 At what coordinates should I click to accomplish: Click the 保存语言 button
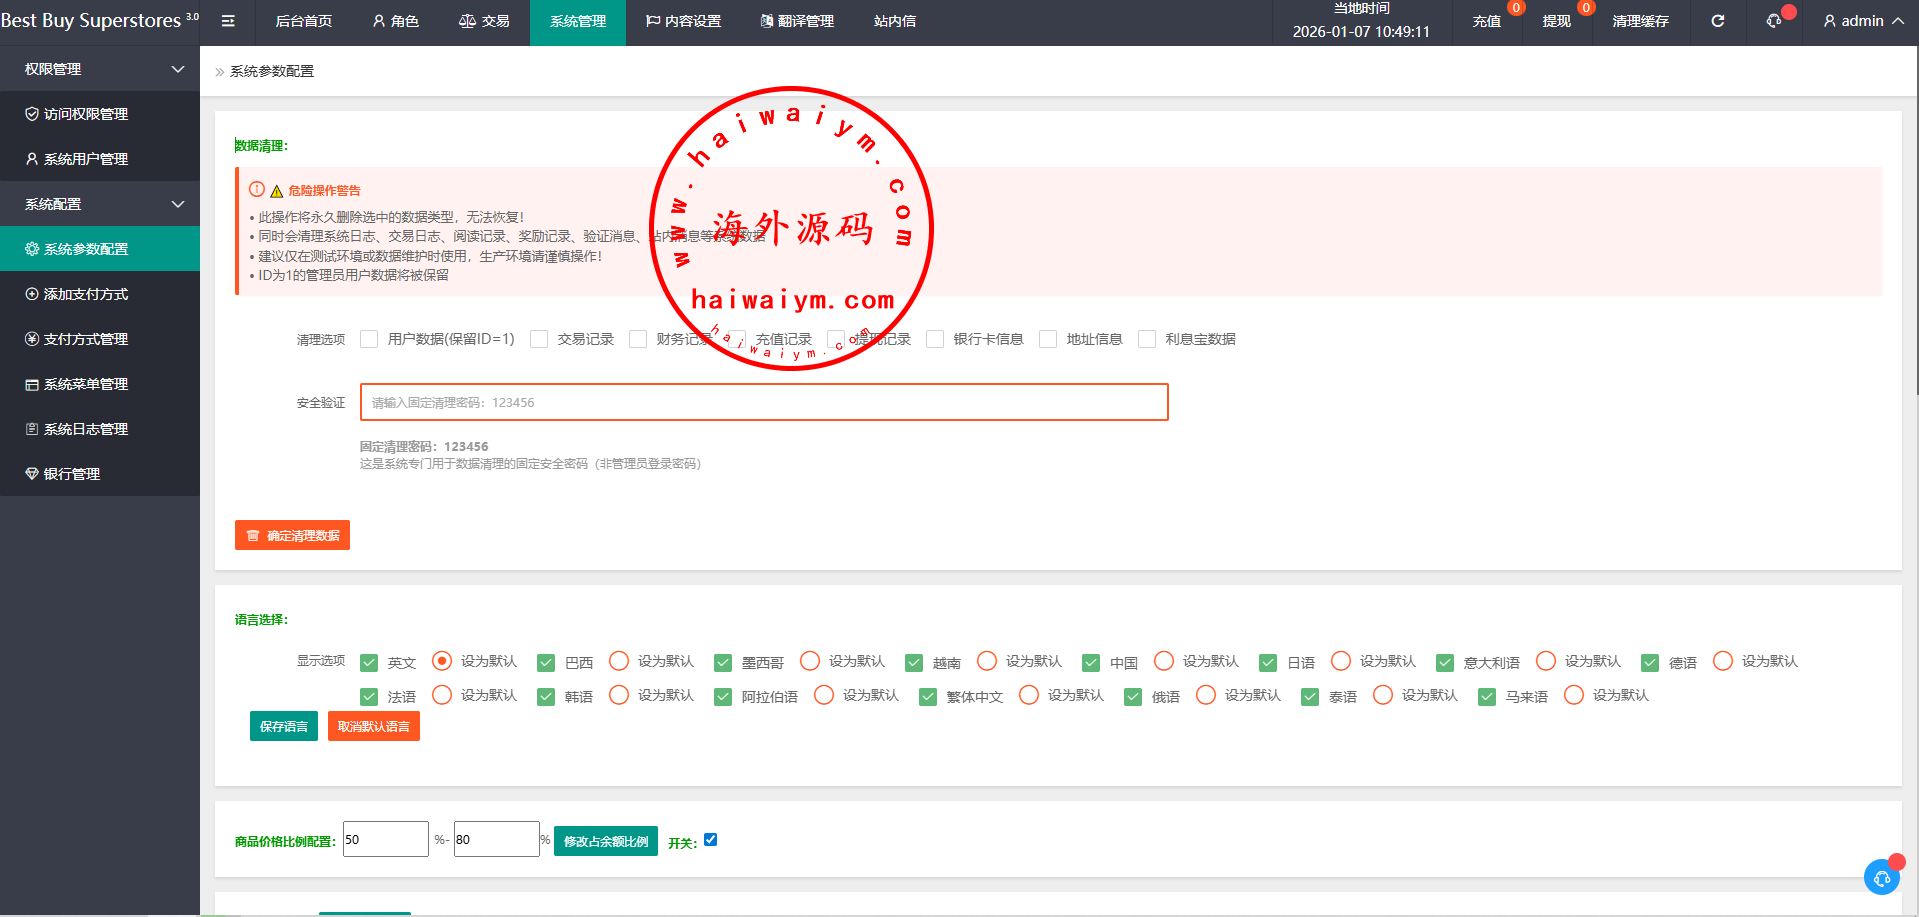click(284, 726)
